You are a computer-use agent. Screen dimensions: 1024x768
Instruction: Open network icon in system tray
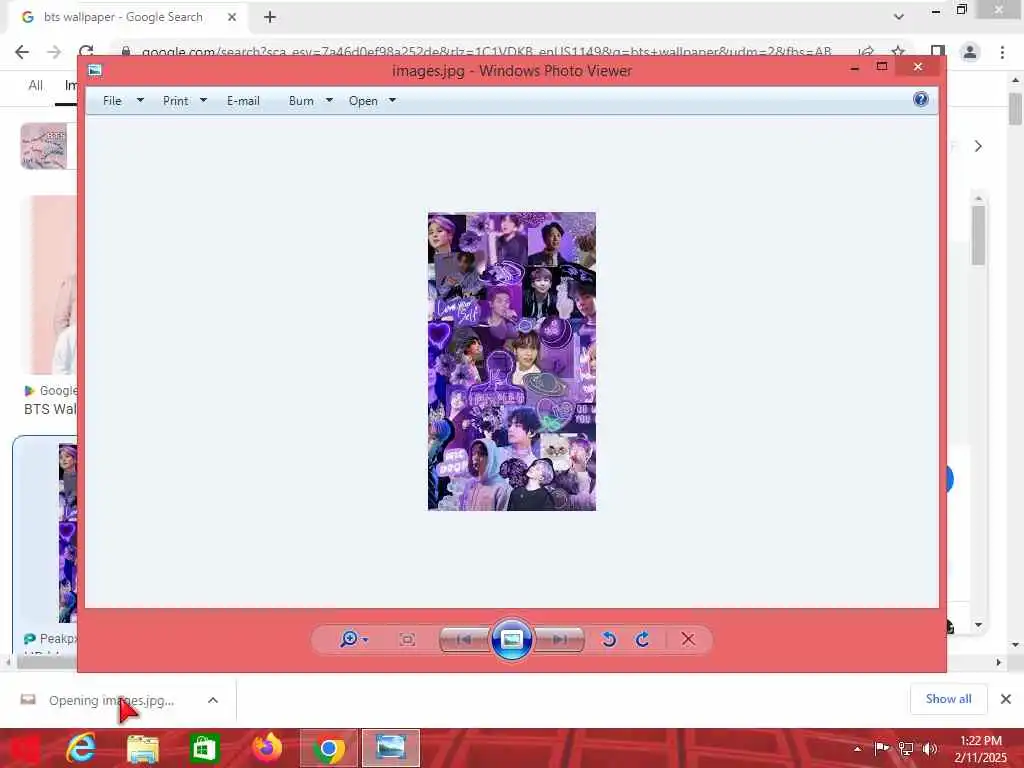(906, 749)
